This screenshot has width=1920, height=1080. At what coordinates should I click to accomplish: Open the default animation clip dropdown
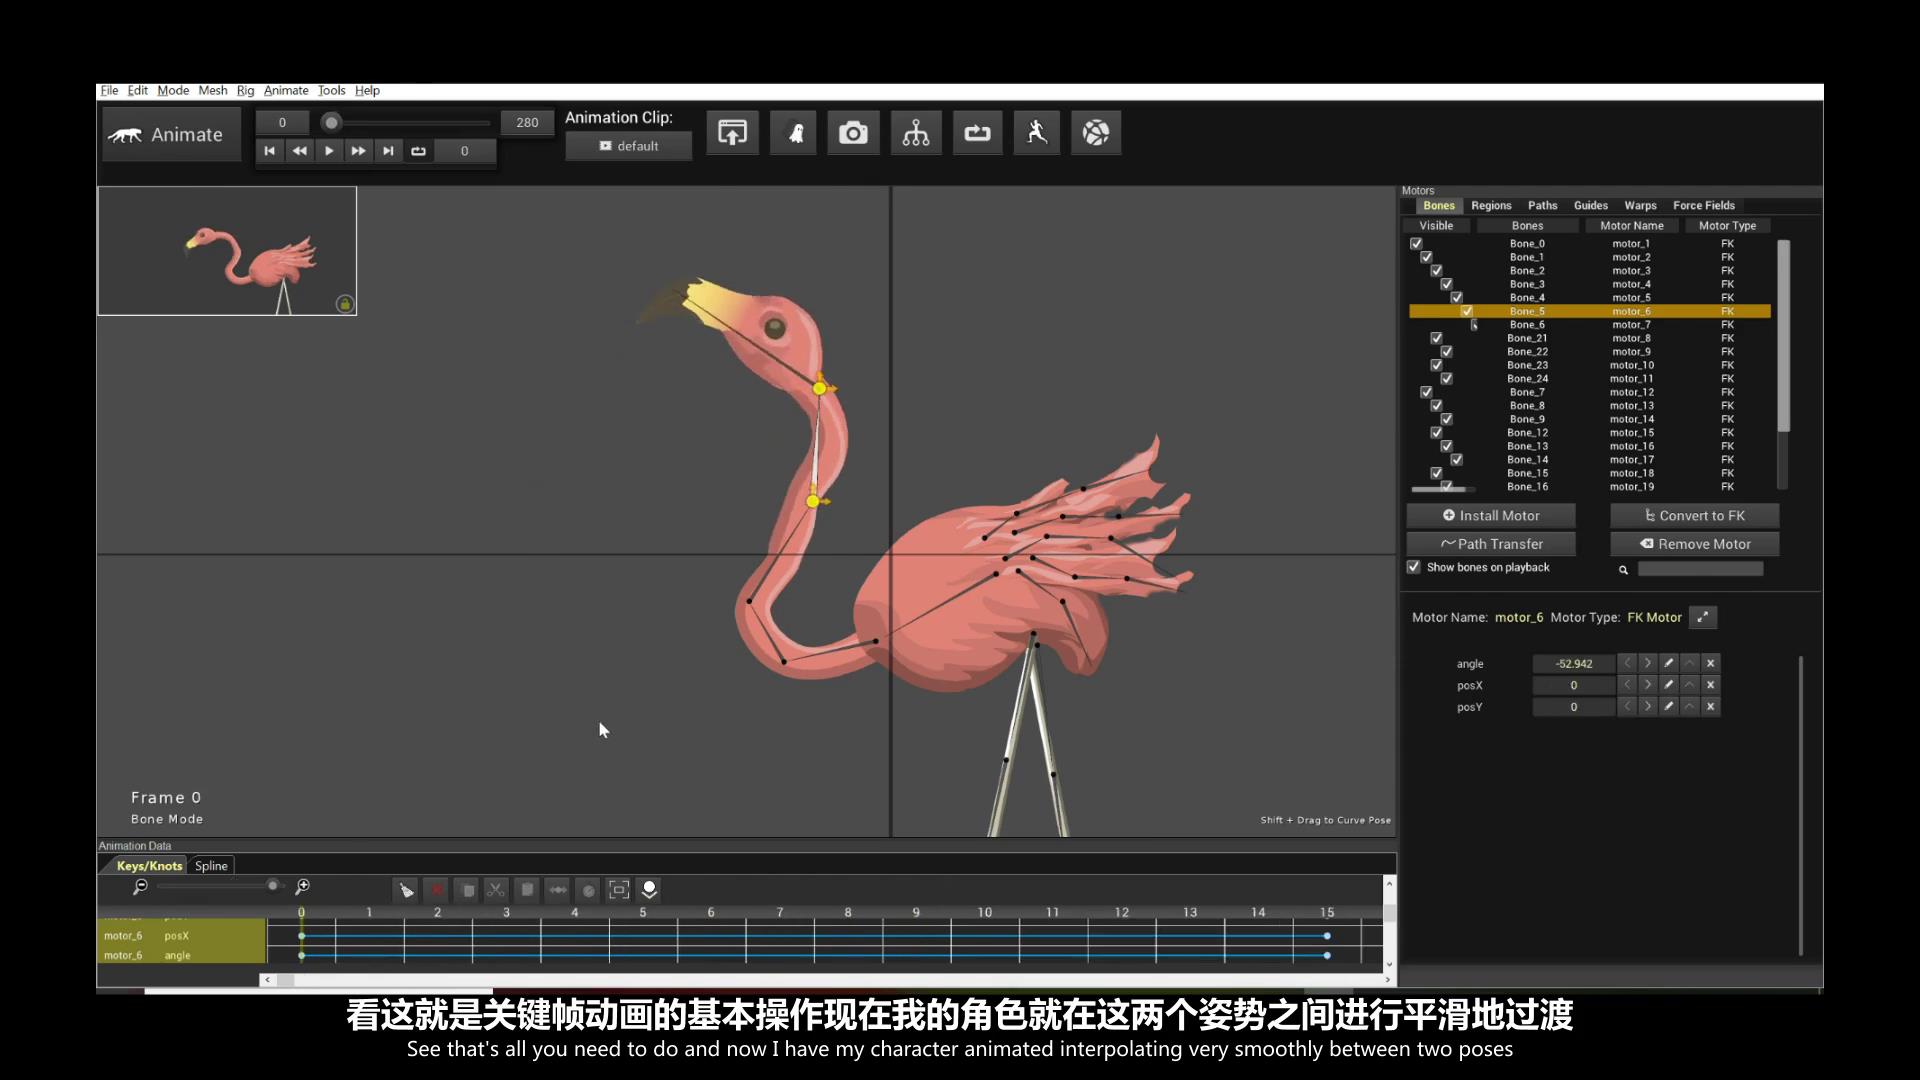(628, 146)
